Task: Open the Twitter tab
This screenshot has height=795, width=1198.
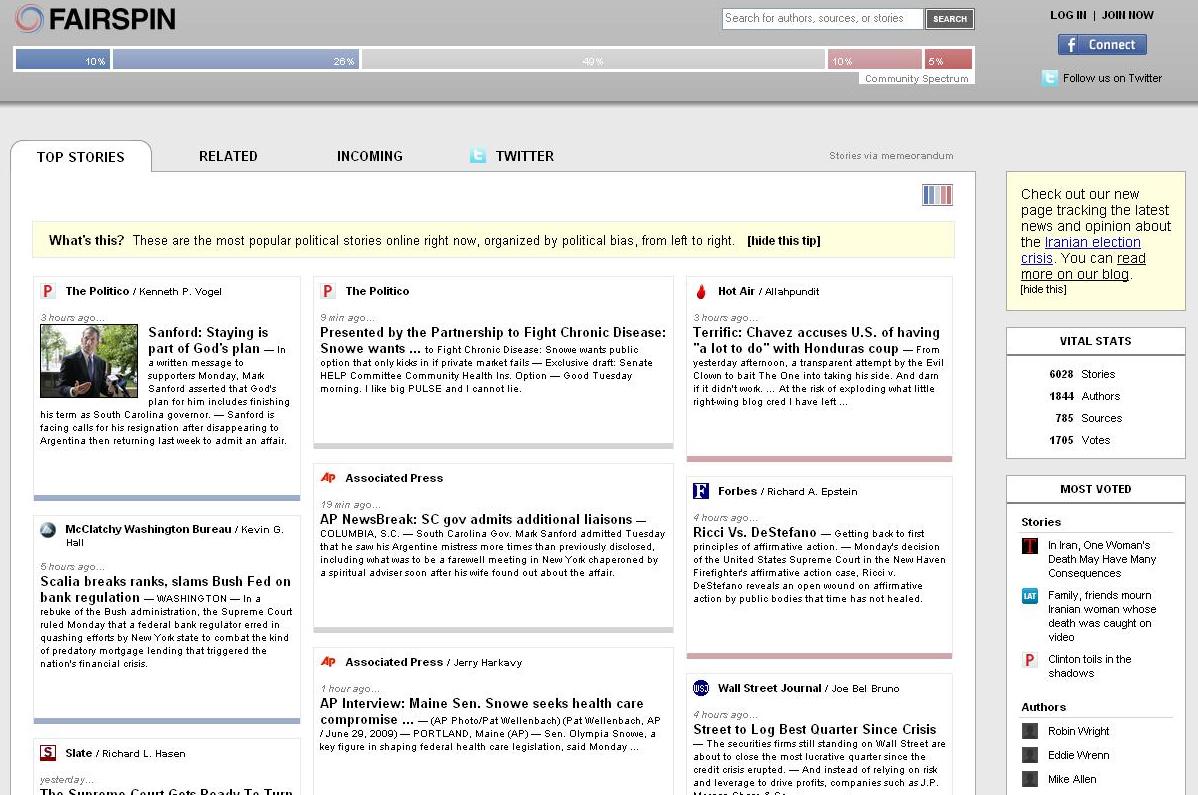Action: pos(524,156)
